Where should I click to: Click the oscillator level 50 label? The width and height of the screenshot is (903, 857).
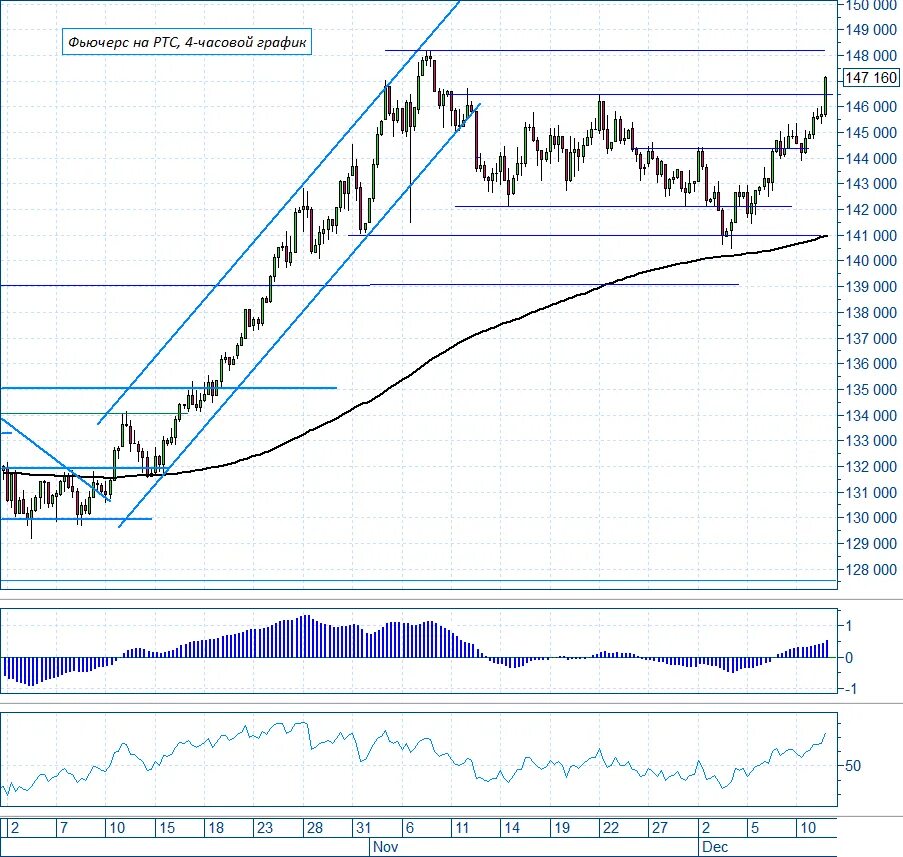click(853, 766)
